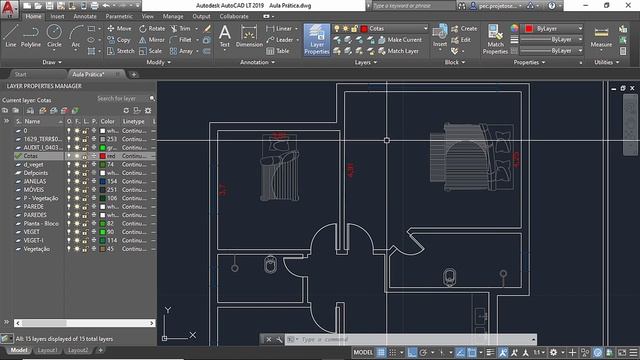Expand the Properties panel
Viewport: 640px width, 360px height.
coord(529,62)
